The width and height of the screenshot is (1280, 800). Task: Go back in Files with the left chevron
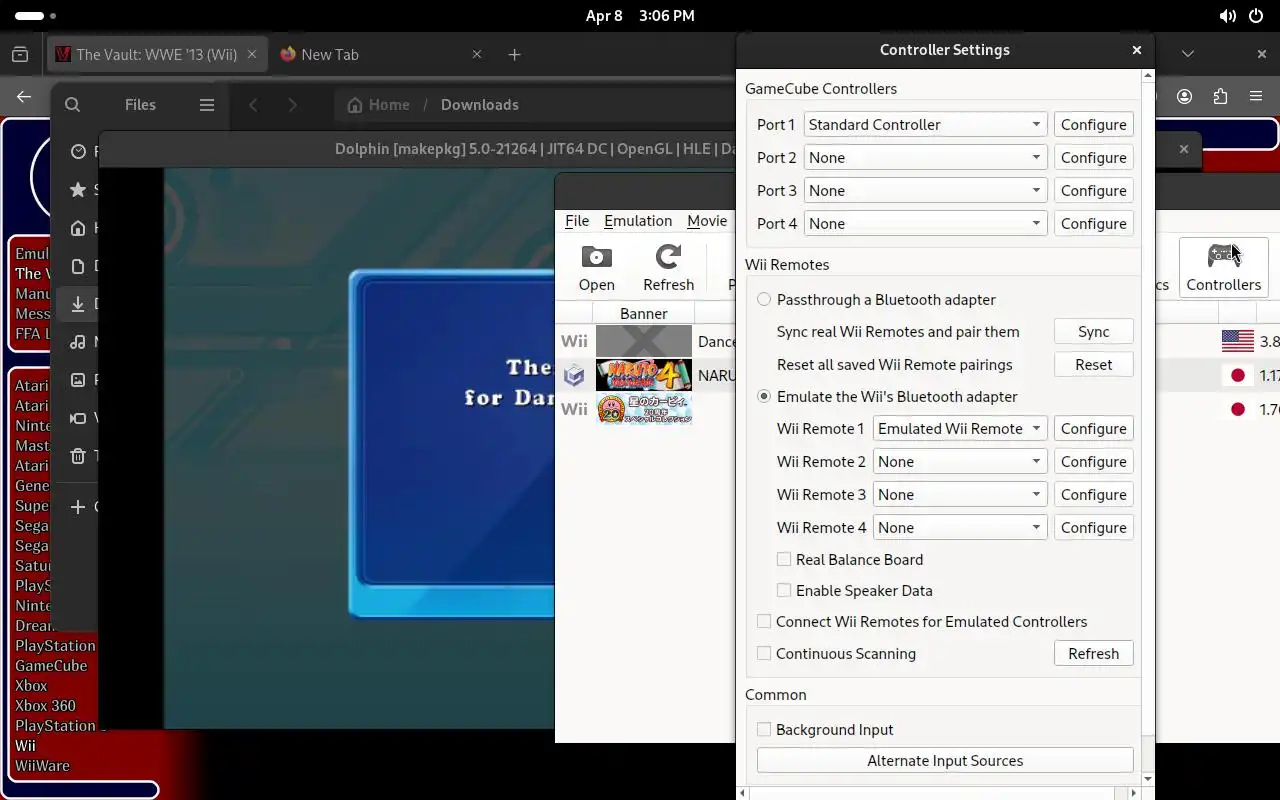(254, 104)
